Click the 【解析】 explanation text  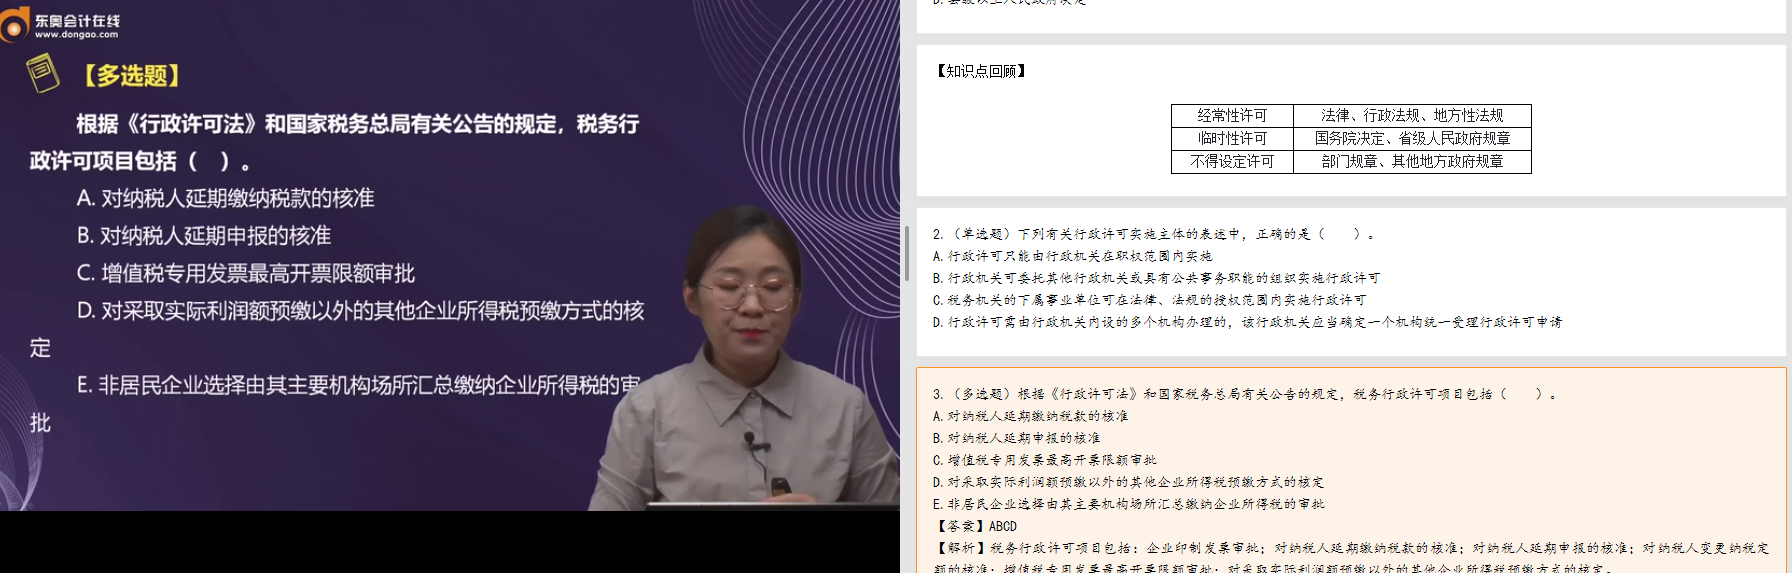tap(1350, 548)
